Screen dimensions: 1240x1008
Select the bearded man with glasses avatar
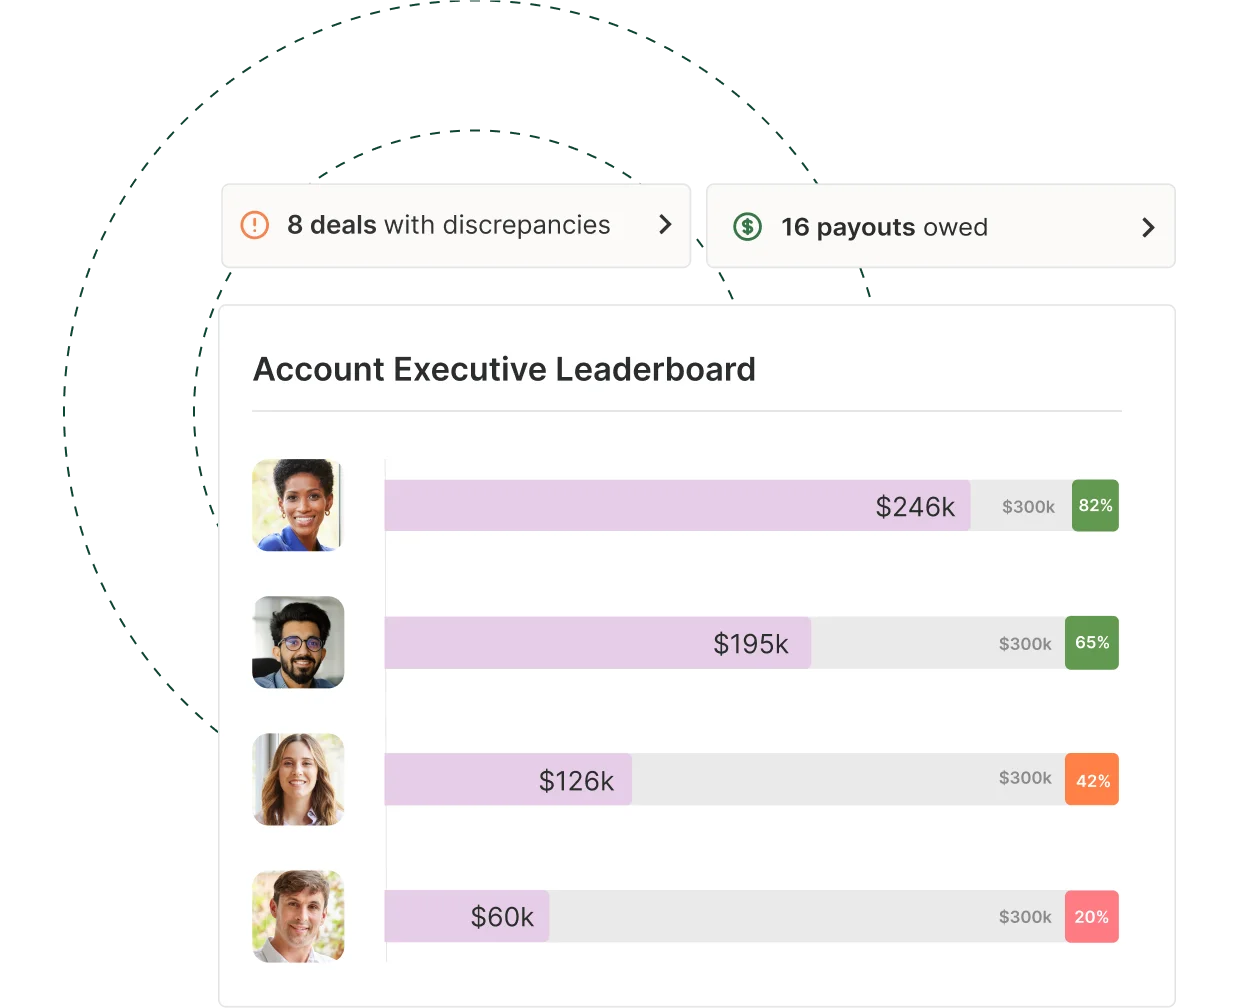[298, 642]
